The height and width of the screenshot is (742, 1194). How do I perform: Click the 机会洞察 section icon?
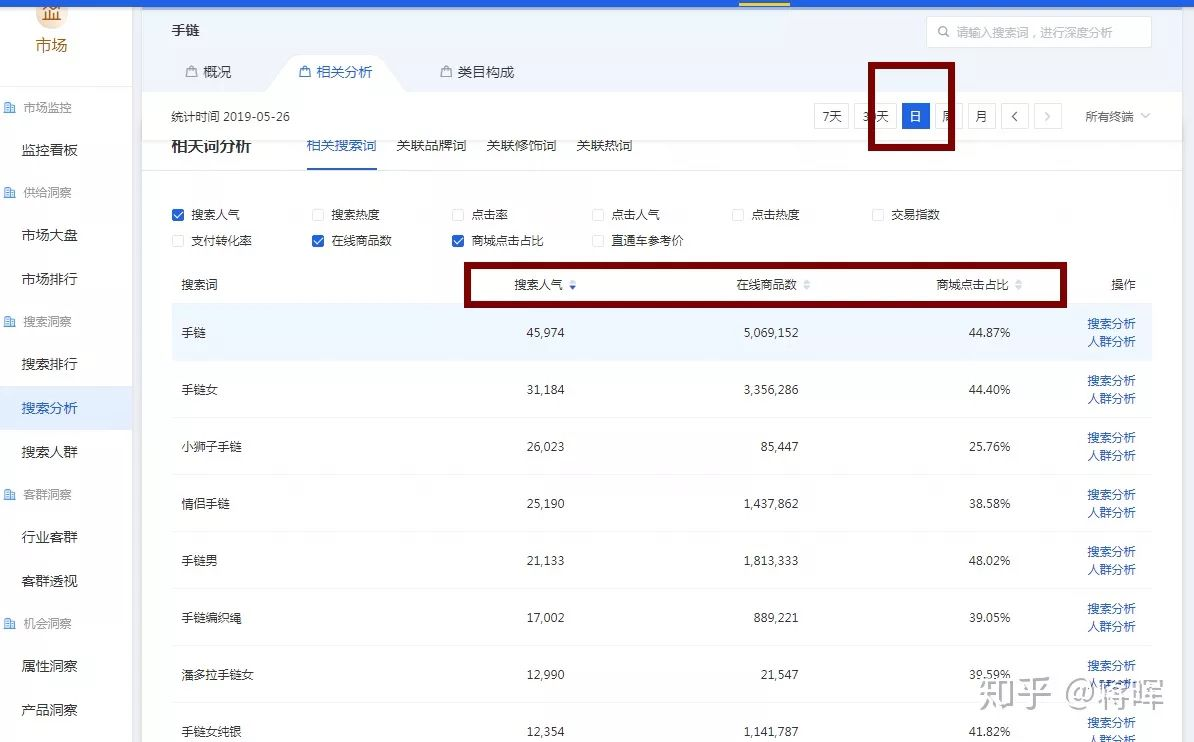click(x=10, y=623)
